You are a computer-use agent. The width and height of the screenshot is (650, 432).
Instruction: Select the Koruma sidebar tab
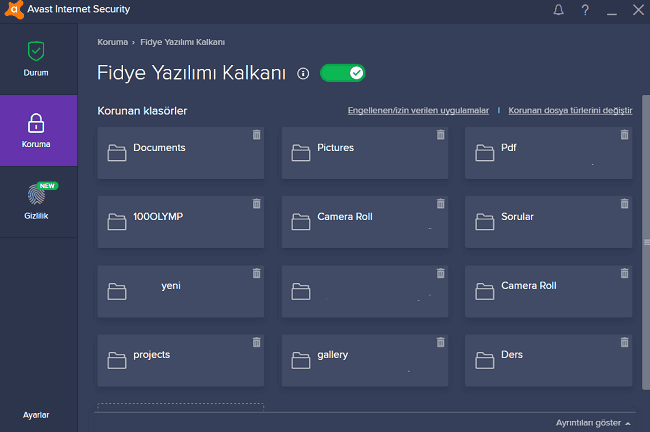(36, 130)
